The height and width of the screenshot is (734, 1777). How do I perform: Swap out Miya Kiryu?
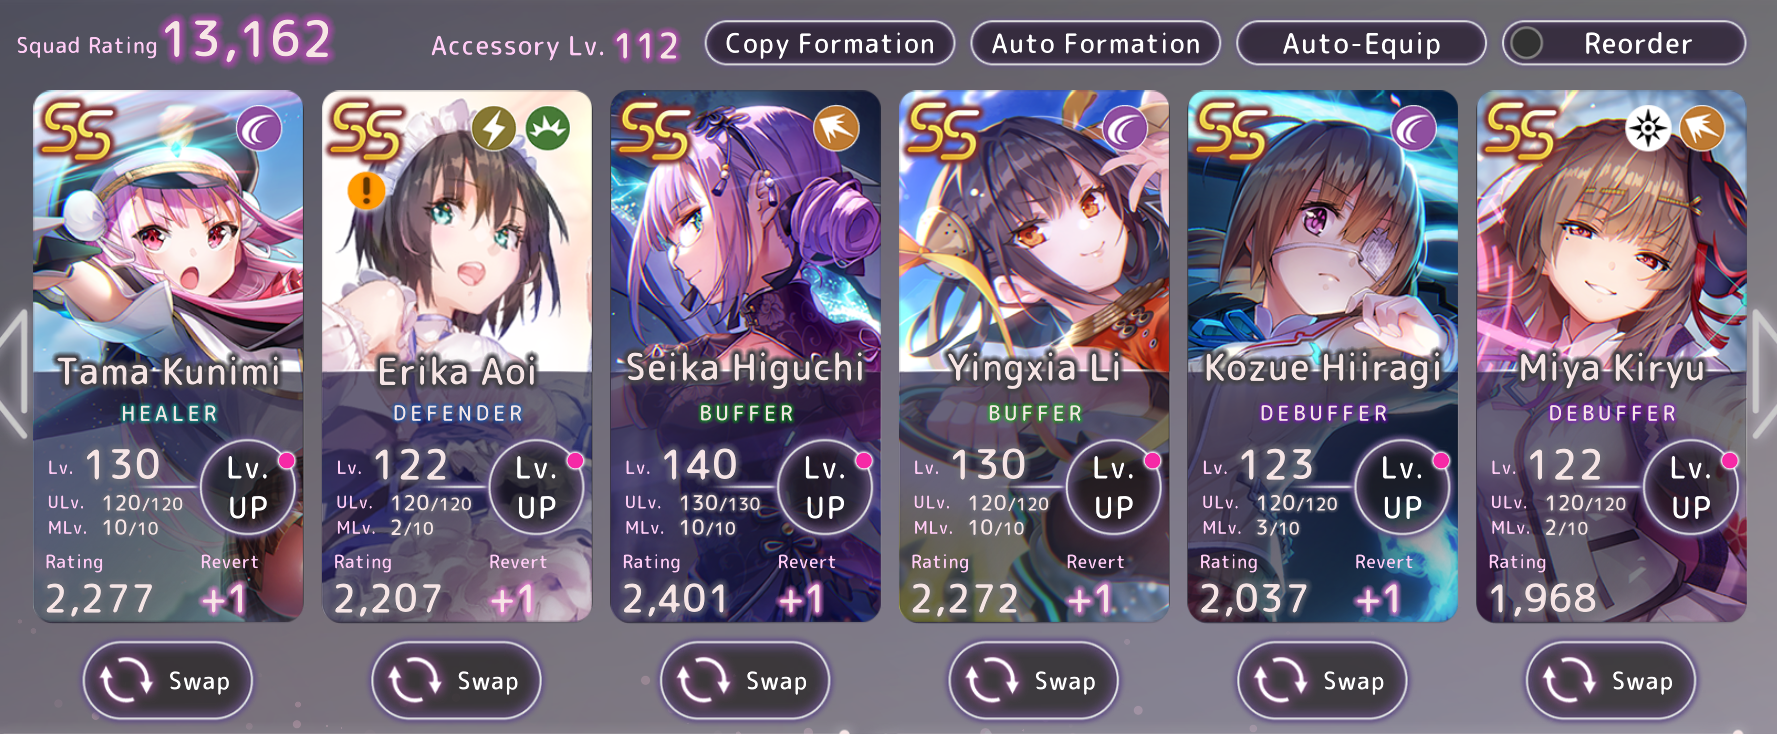tap(1611, 681)
